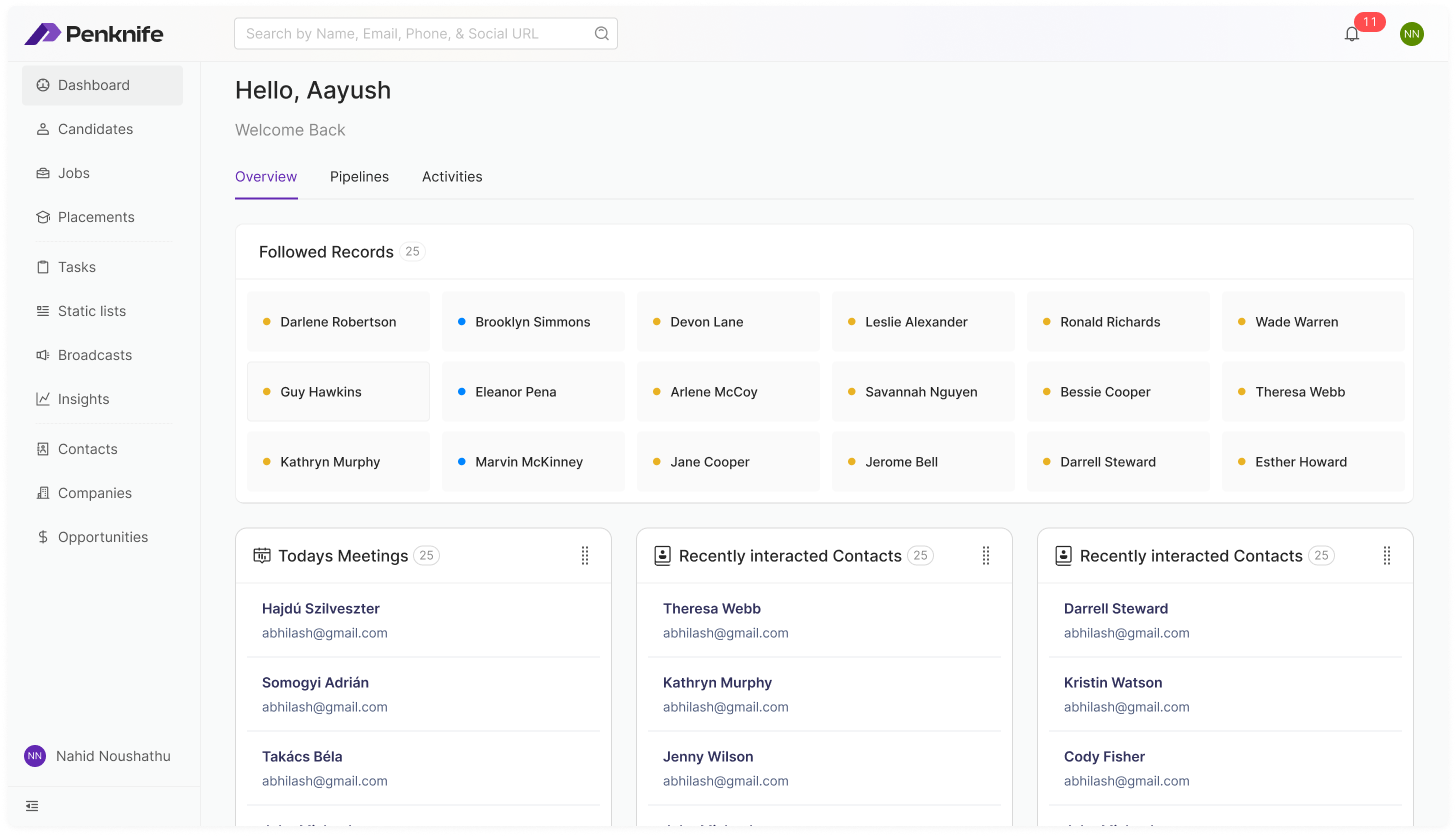The height and width of the screenshot is (836, 1456).
Task: Click the Broadcasts megaphone icon
Action: pos(43,355)
